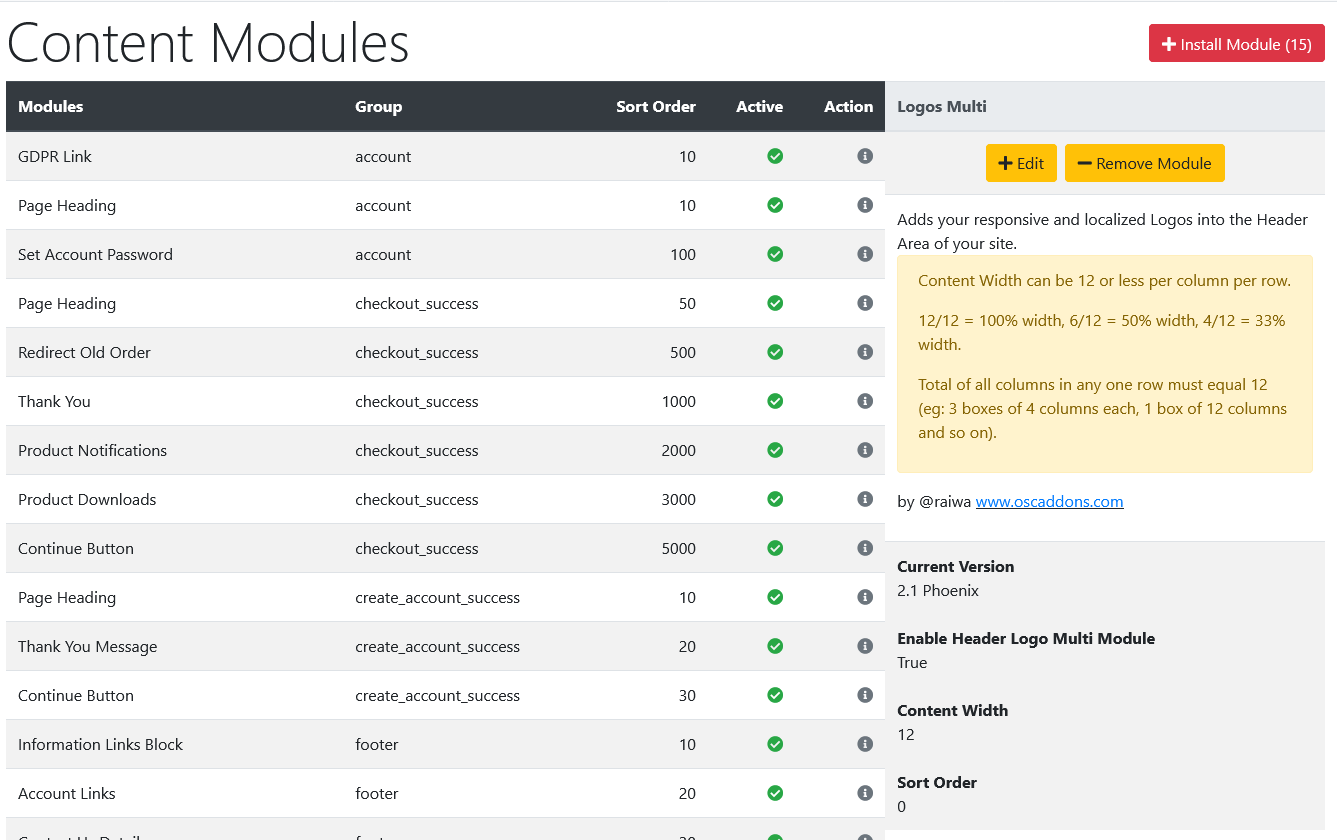The width and height of the screenshot is (1337, 840).
Task: Click the Logos Multi panel heading
Action: tap(942, 106)
